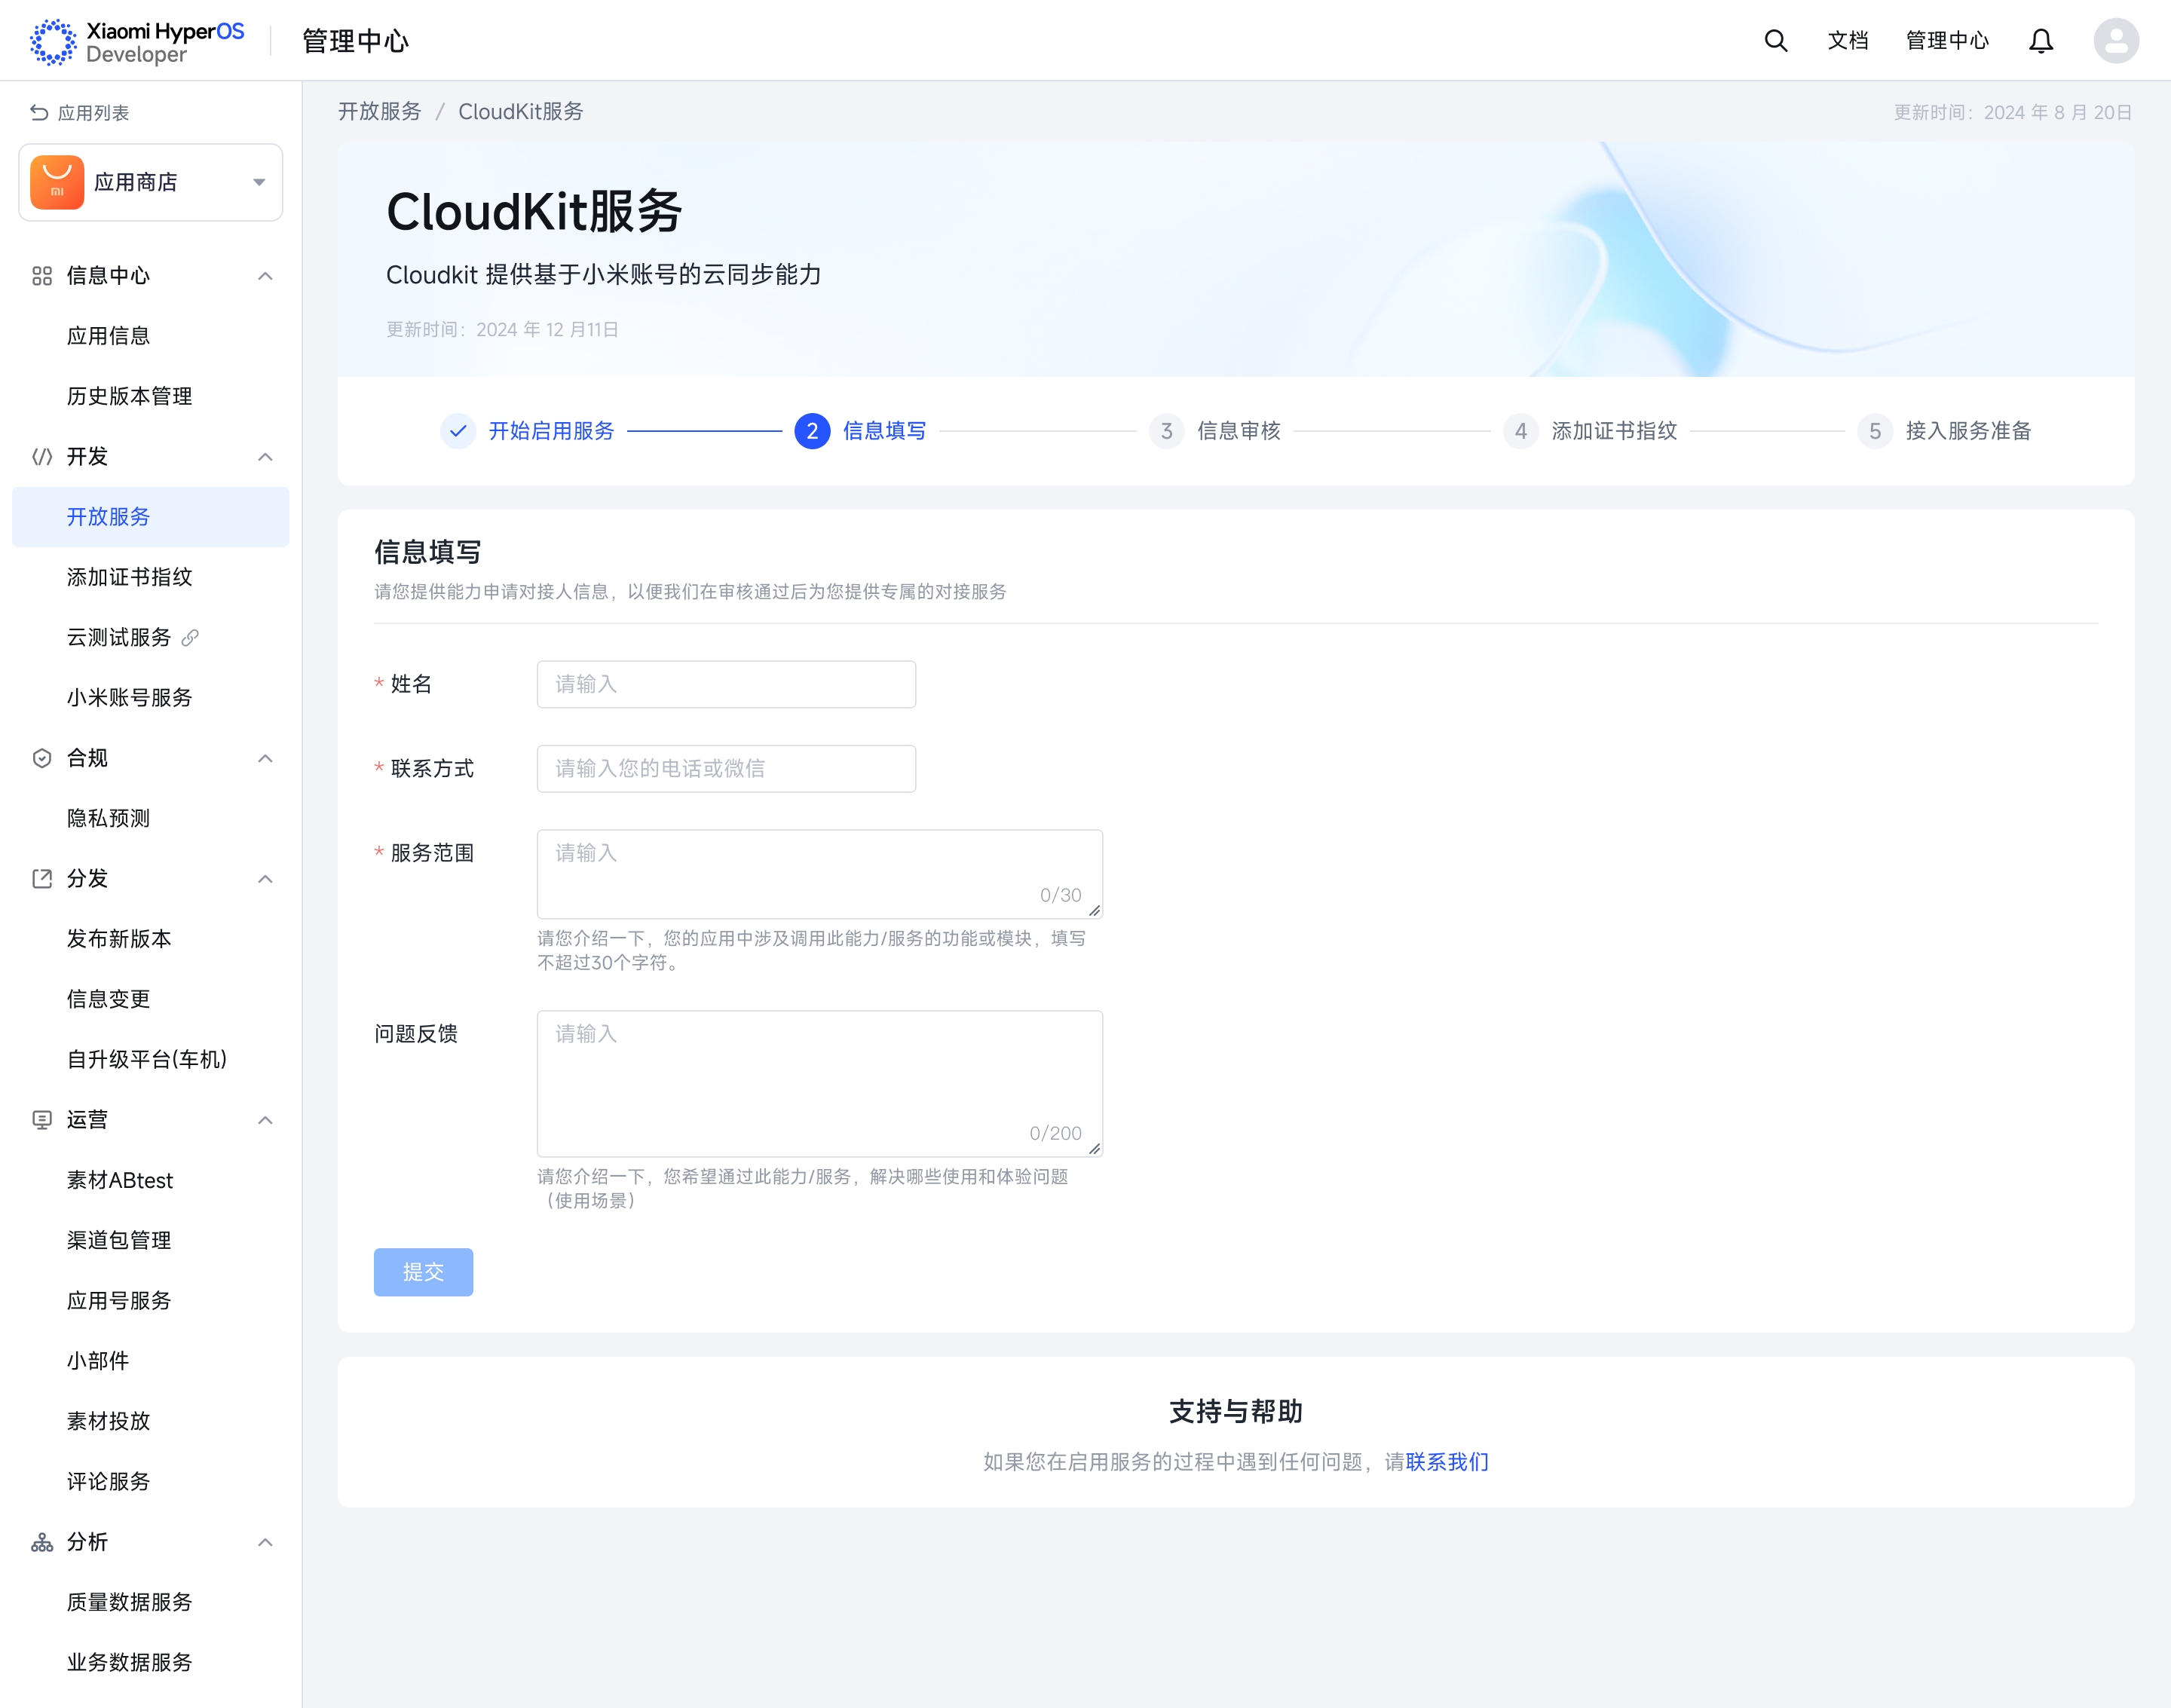Click the link icon next to 云测试服务

tap(190, 638)
